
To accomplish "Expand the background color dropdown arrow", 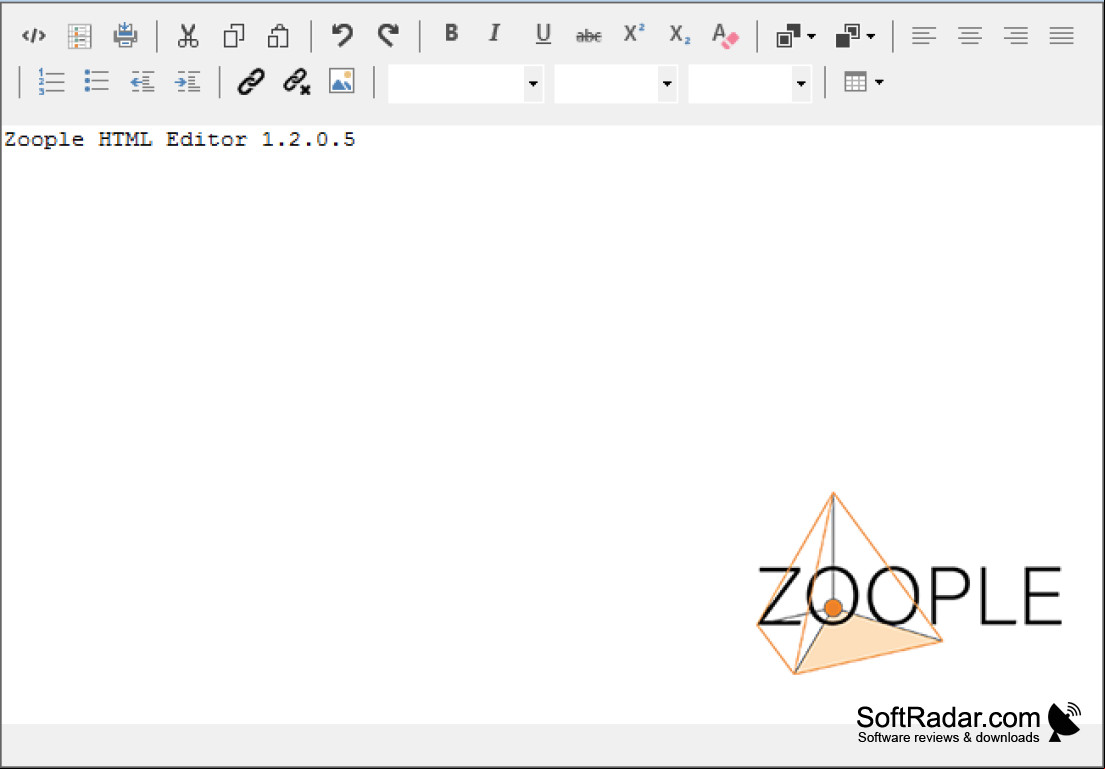I will pyautogui.click(x=871, y=36).
